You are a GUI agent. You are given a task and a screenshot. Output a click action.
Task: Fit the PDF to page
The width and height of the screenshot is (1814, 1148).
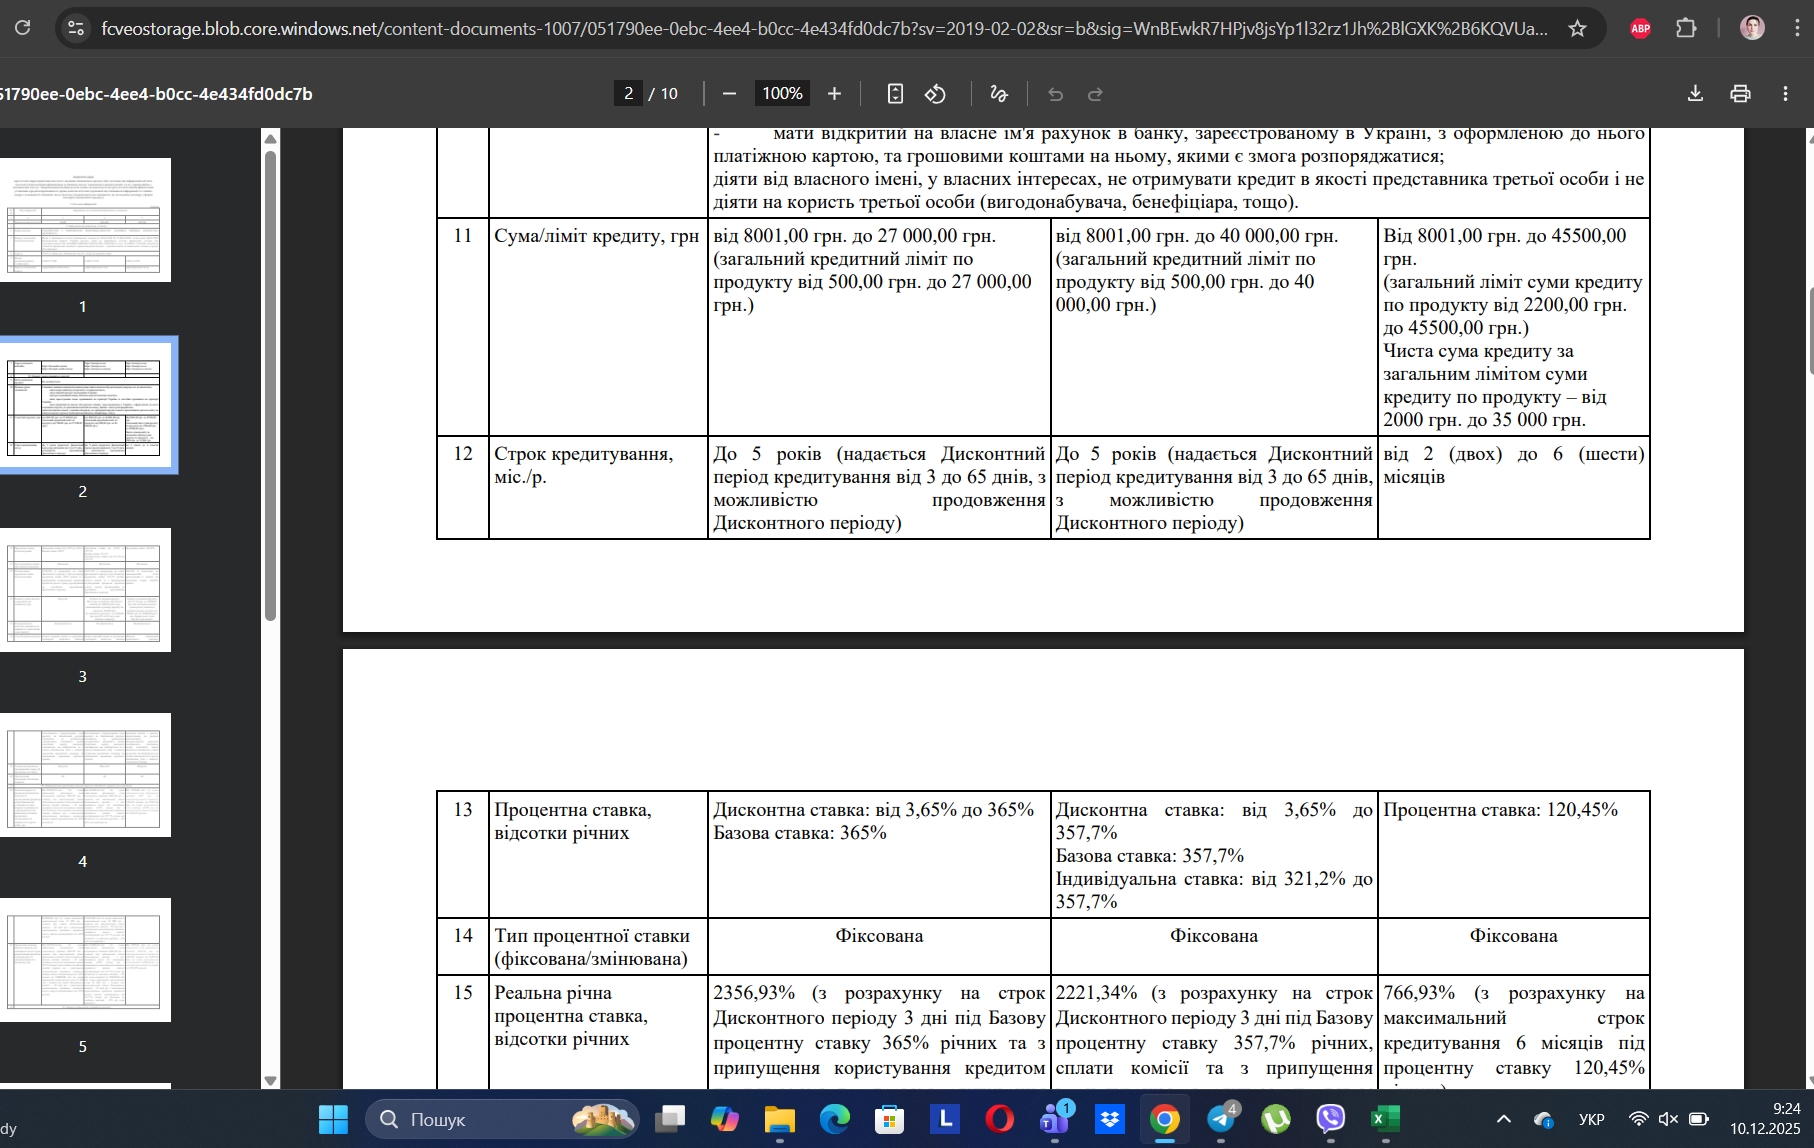pyautogui.click(x=895, y=93)
